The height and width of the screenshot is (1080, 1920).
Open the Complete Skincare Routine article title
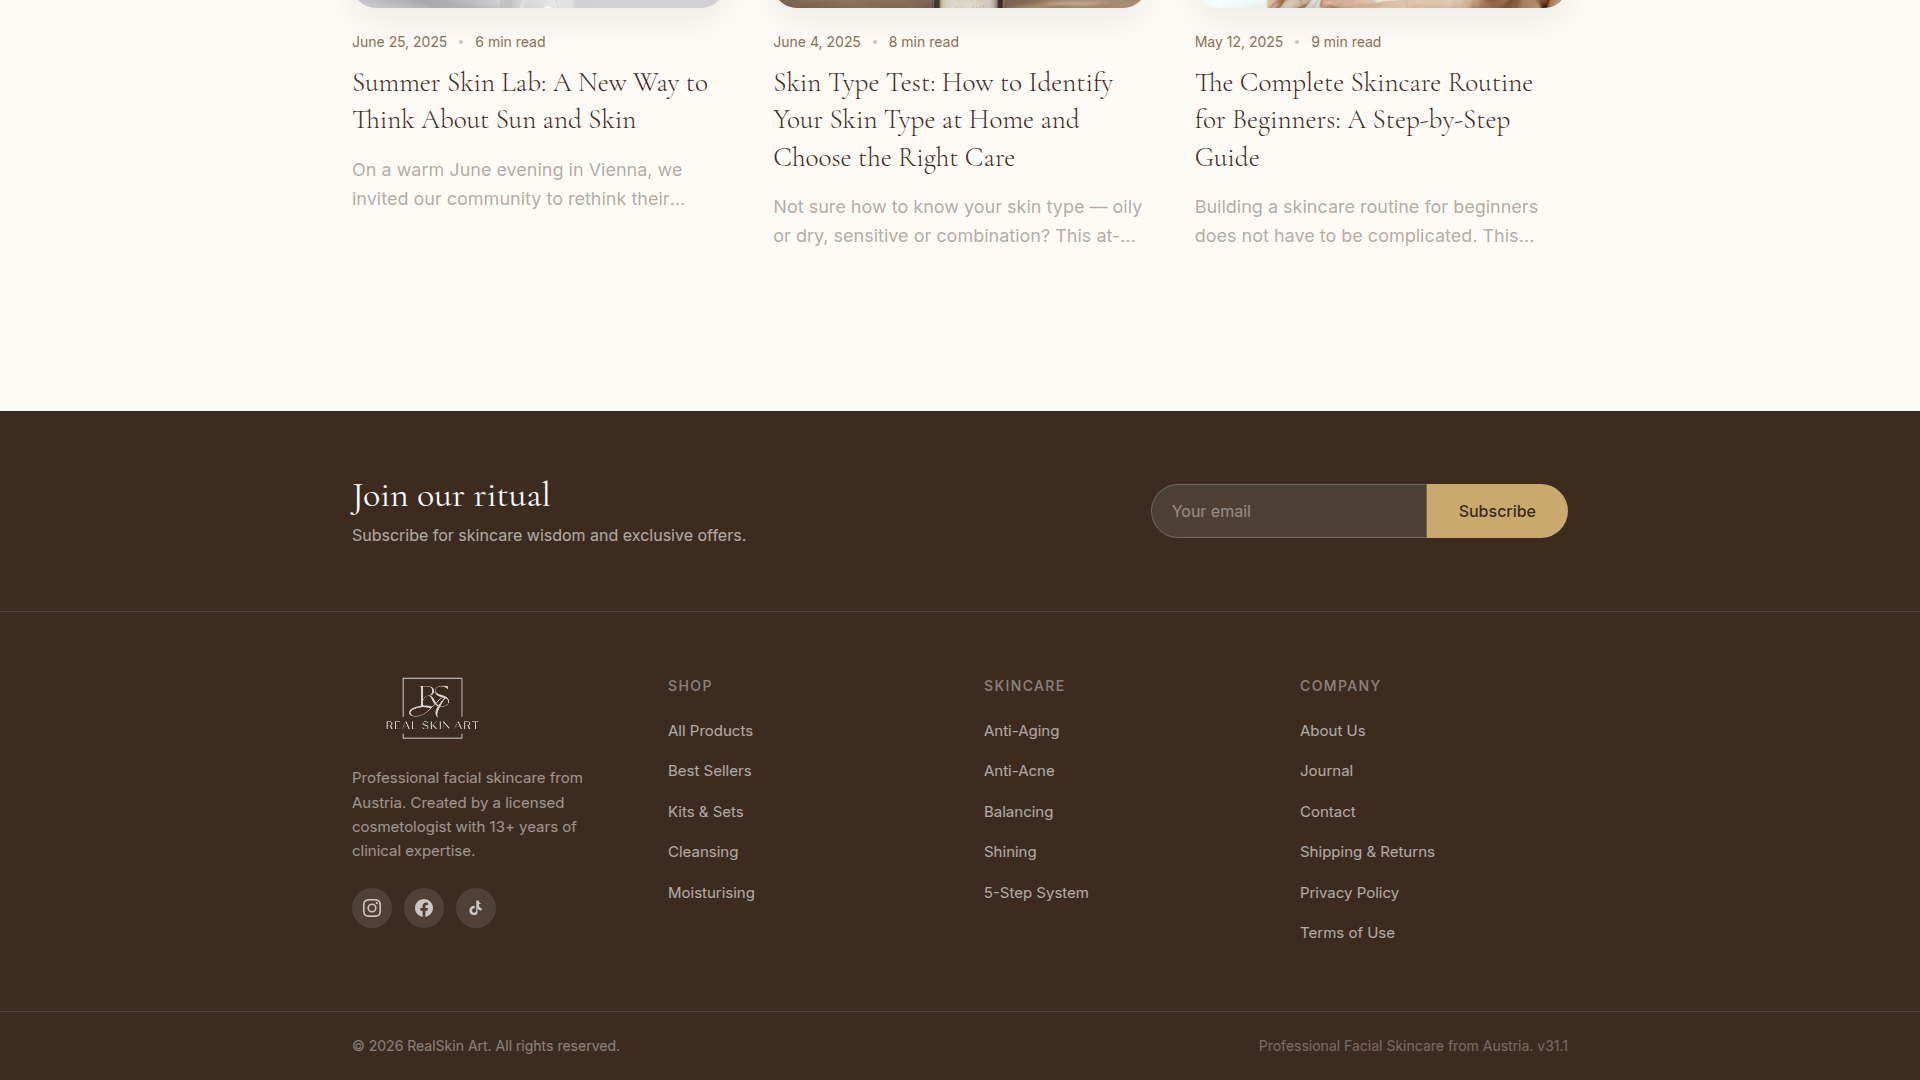[1364, 120]
